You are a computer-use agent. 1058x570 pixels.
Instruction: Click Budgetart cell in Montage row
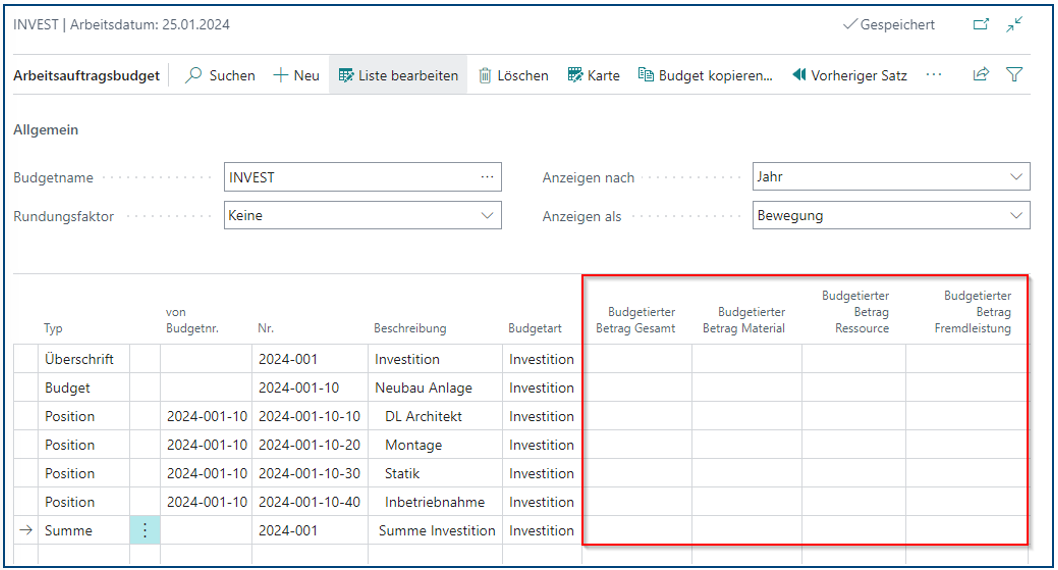click(542, 445)
